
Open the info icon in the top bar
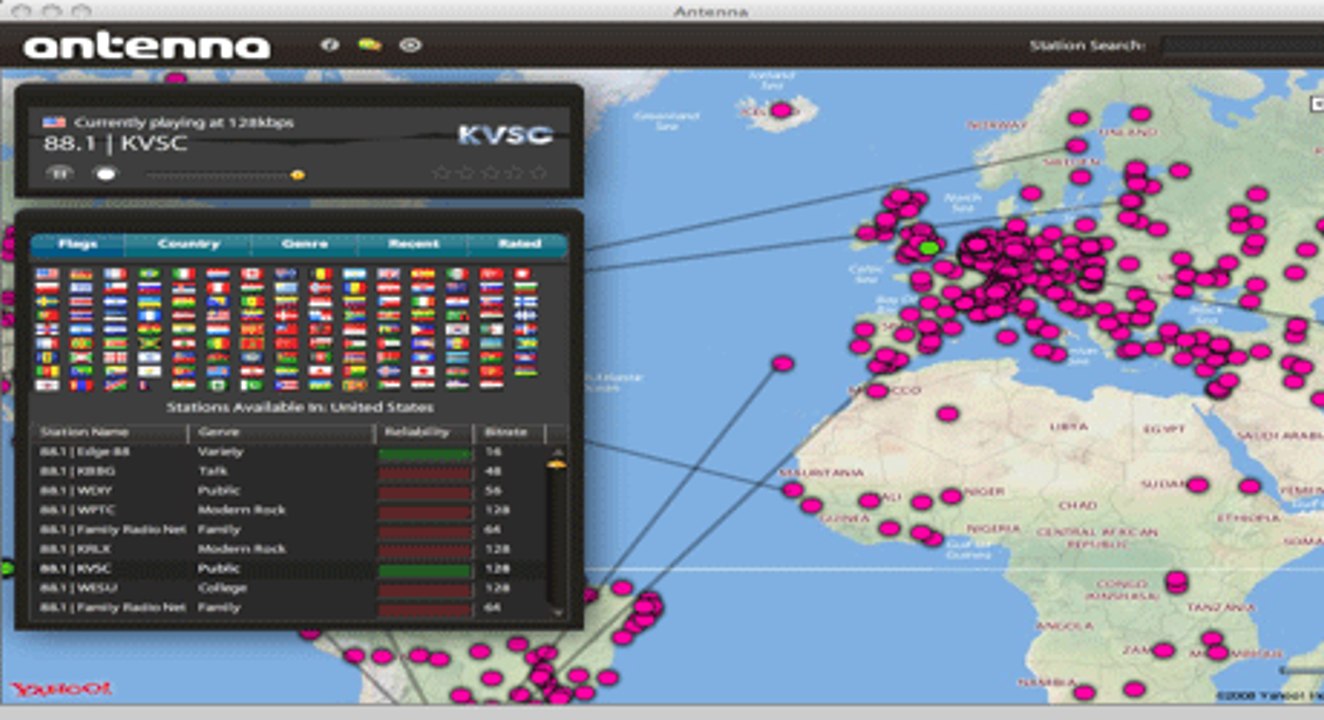(x=329, y=45)
